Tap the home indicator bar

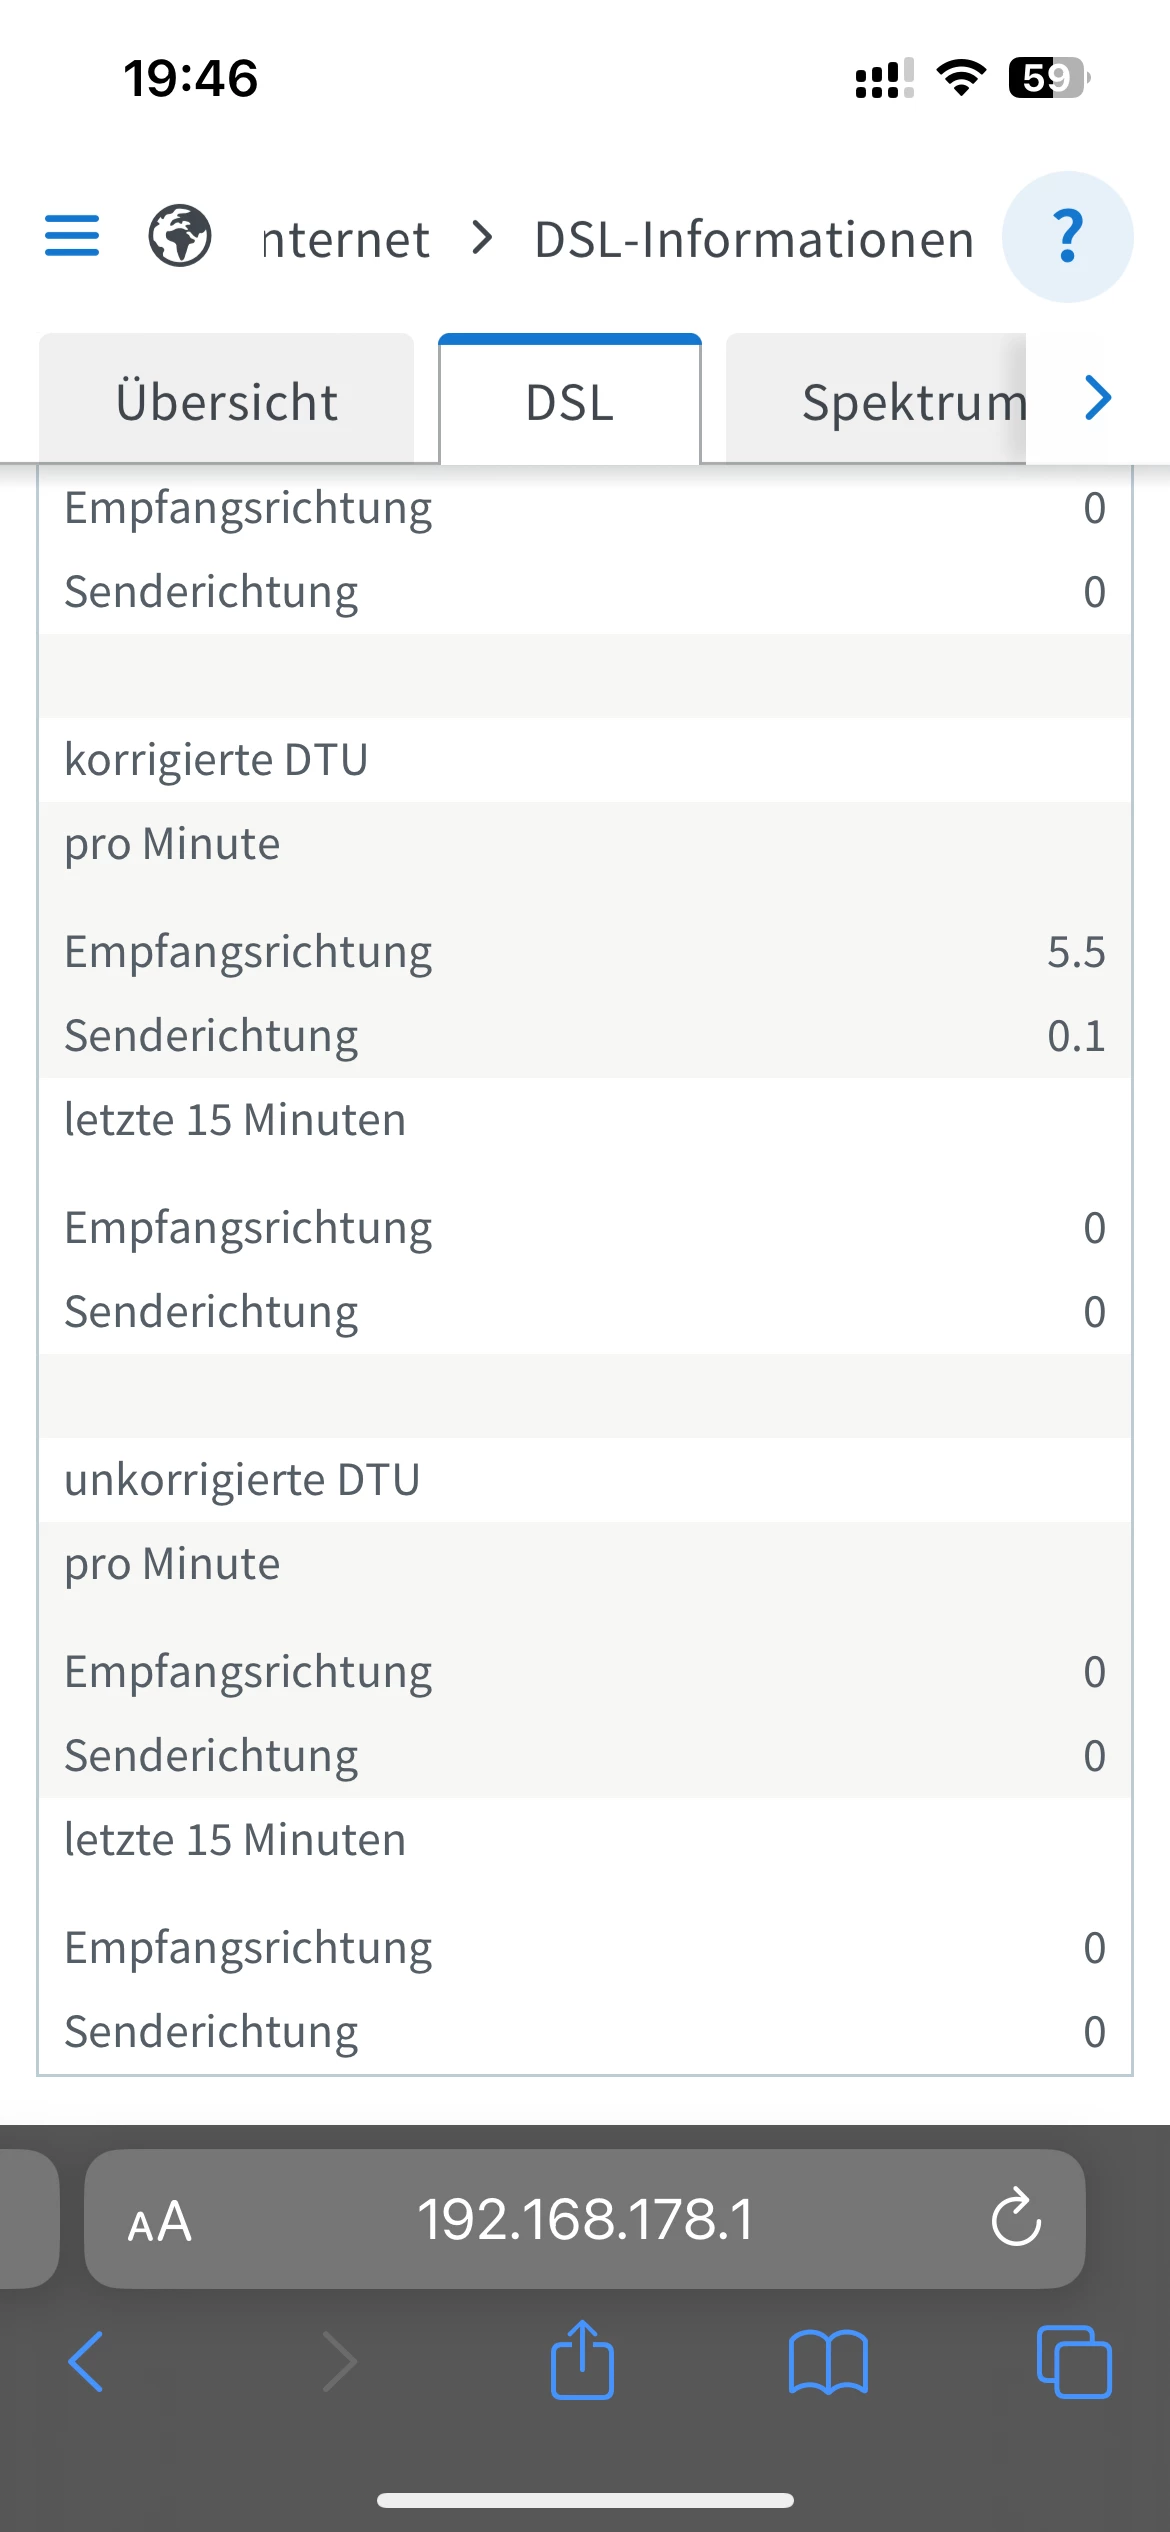point(585,2500)
